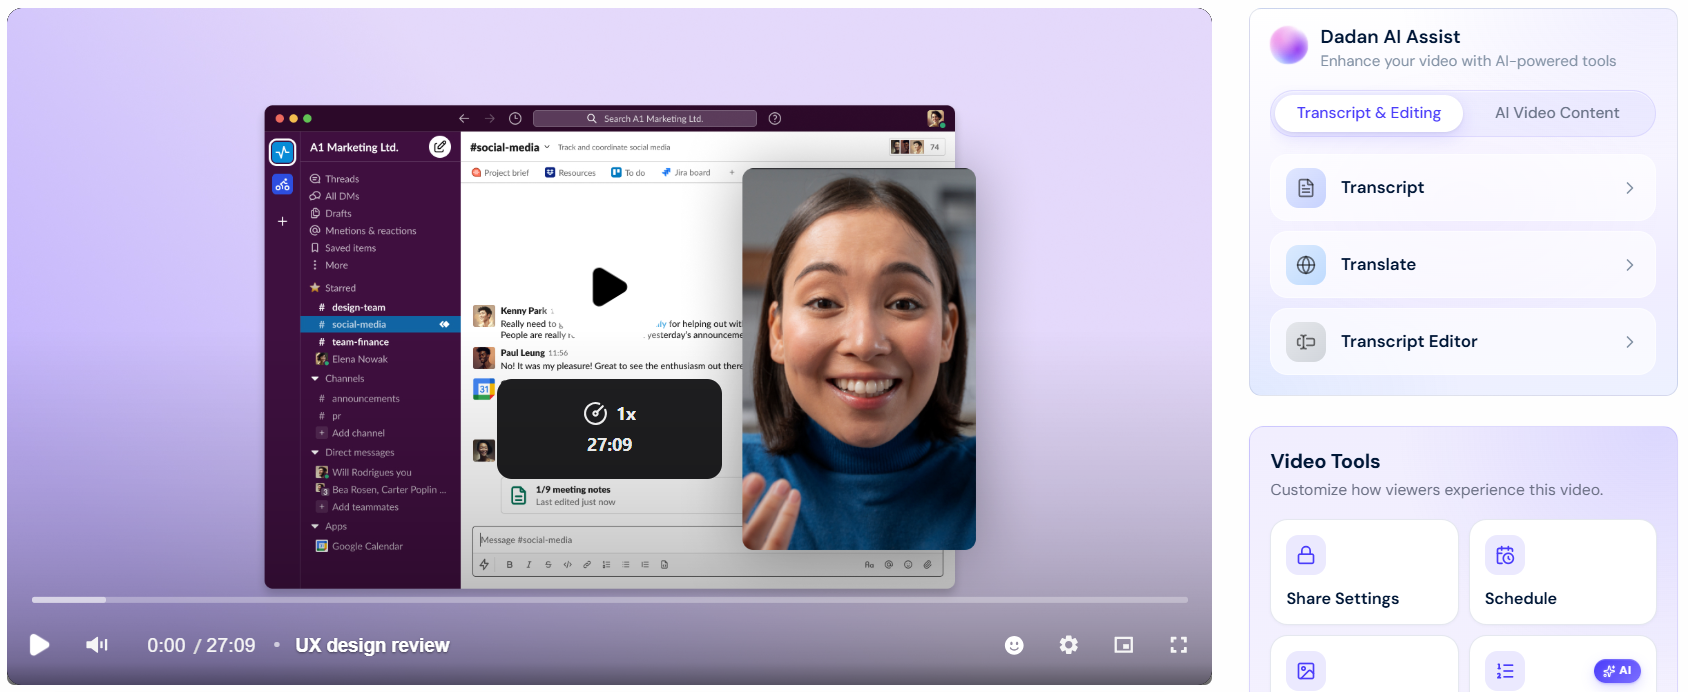Open the Schedule card

pos(1562,572)
